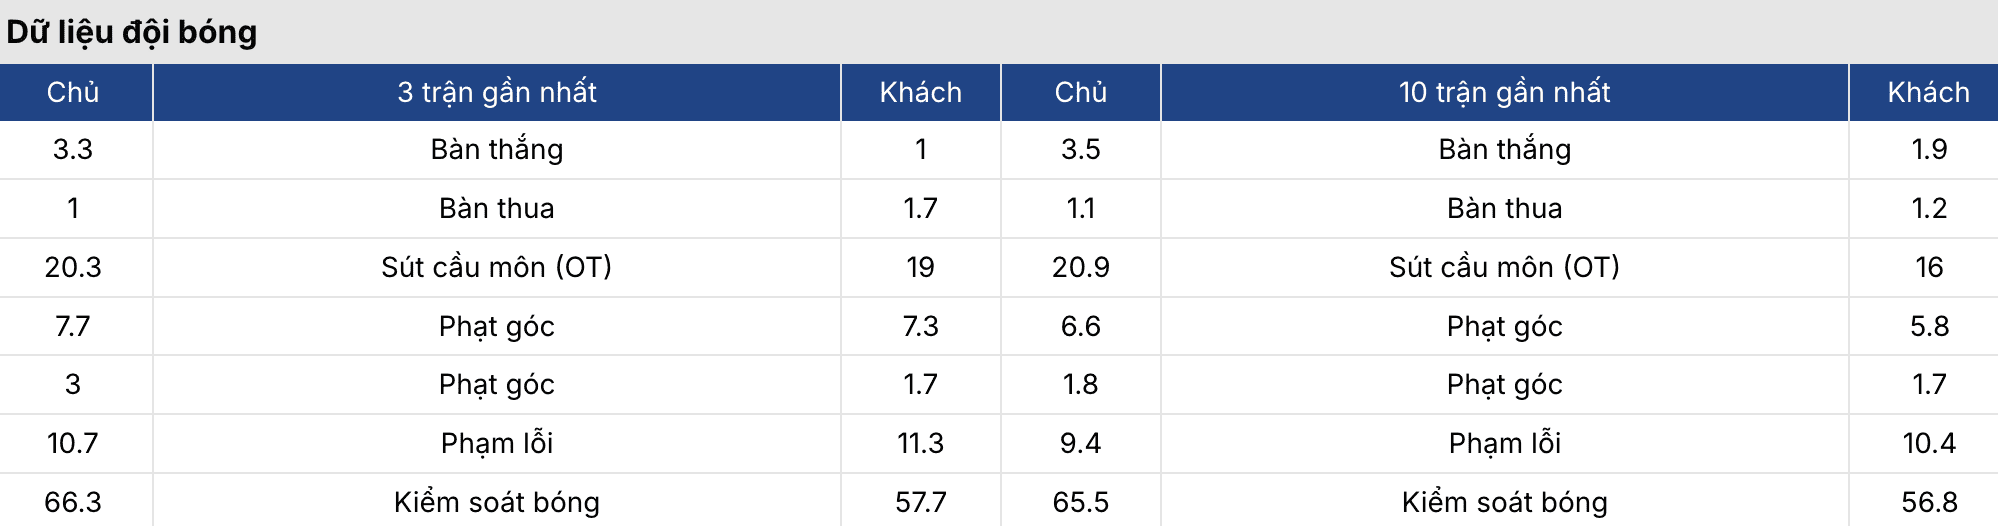
Task: Select the corners value 6.6
Action: pyautogui.click(x=1080, y=326)
